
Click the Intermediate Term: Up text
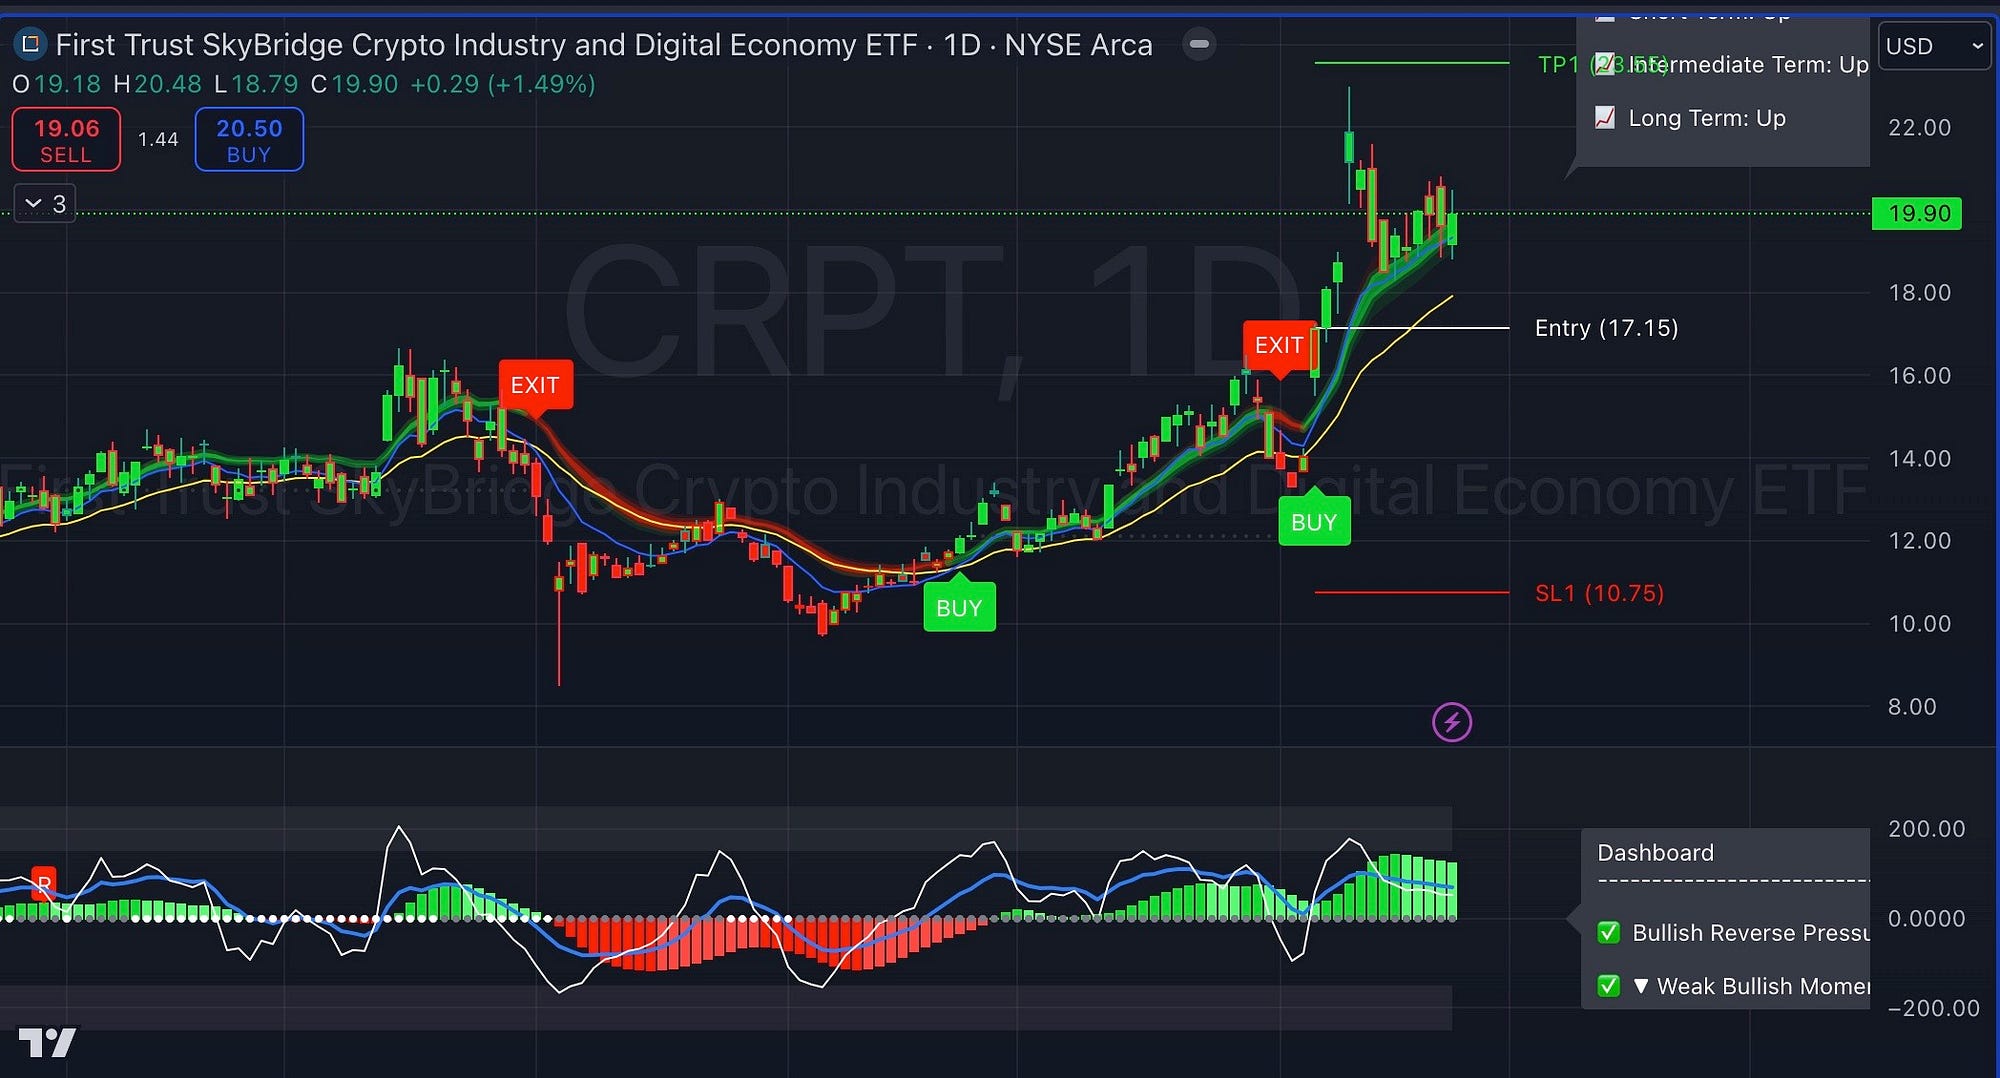point(1749,65)
